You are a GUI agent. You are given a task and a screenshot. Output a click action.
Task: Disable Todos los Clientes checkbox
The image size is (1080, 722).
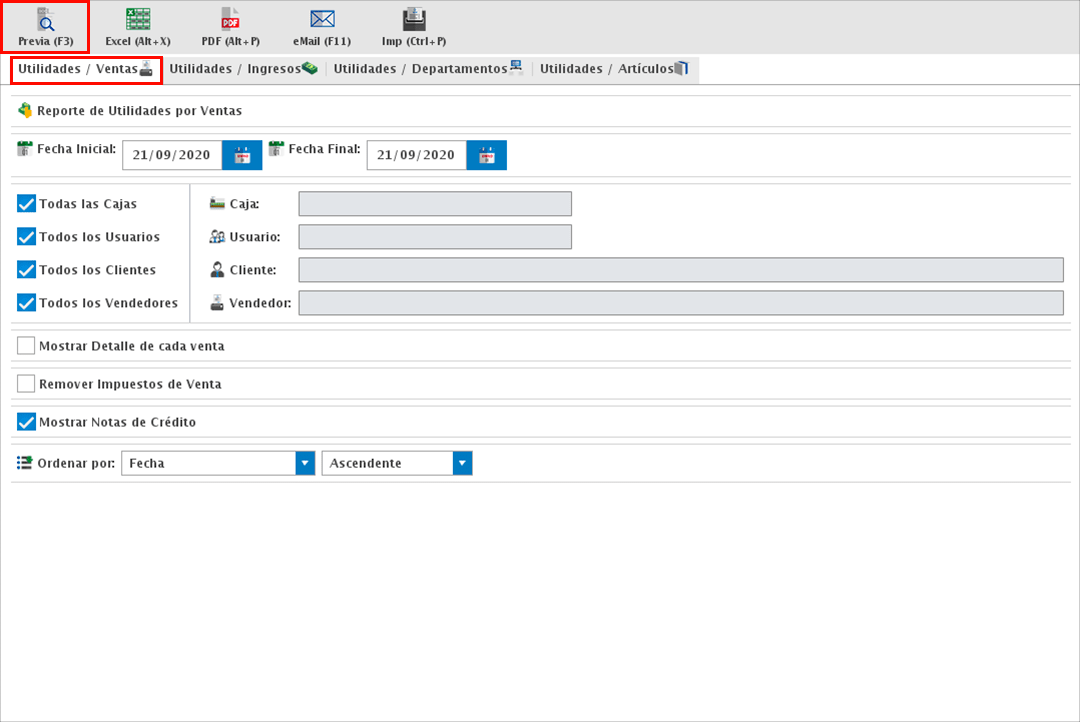point(27,270)
